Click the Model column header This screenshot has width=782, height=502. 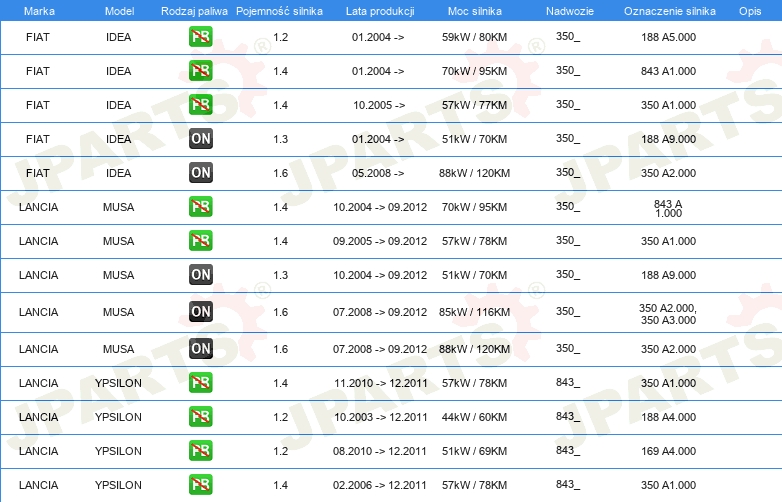click(x=119, y=11)
